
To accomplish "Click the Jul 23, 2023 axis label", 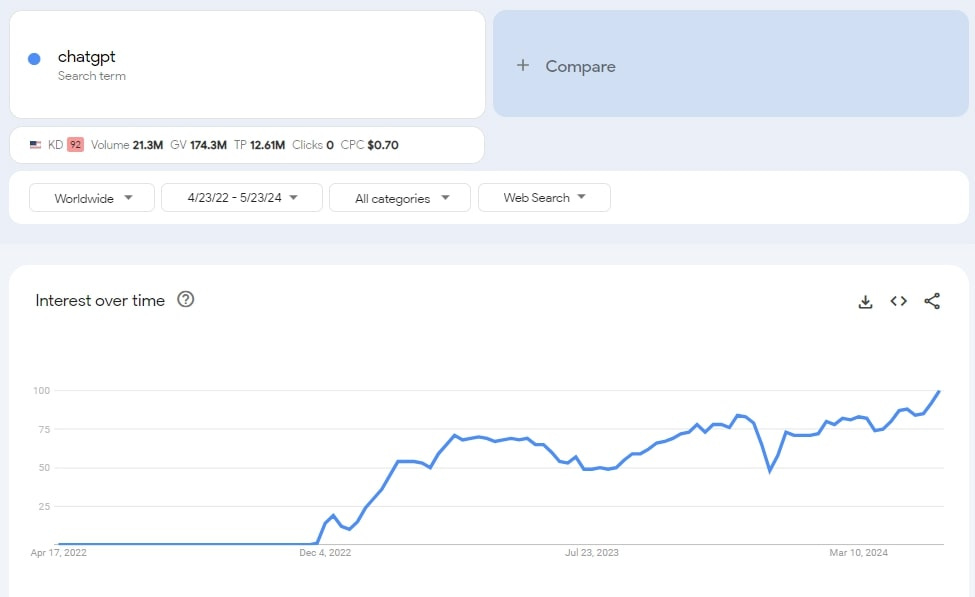I will pyautogui.click(x=591, y=552).
